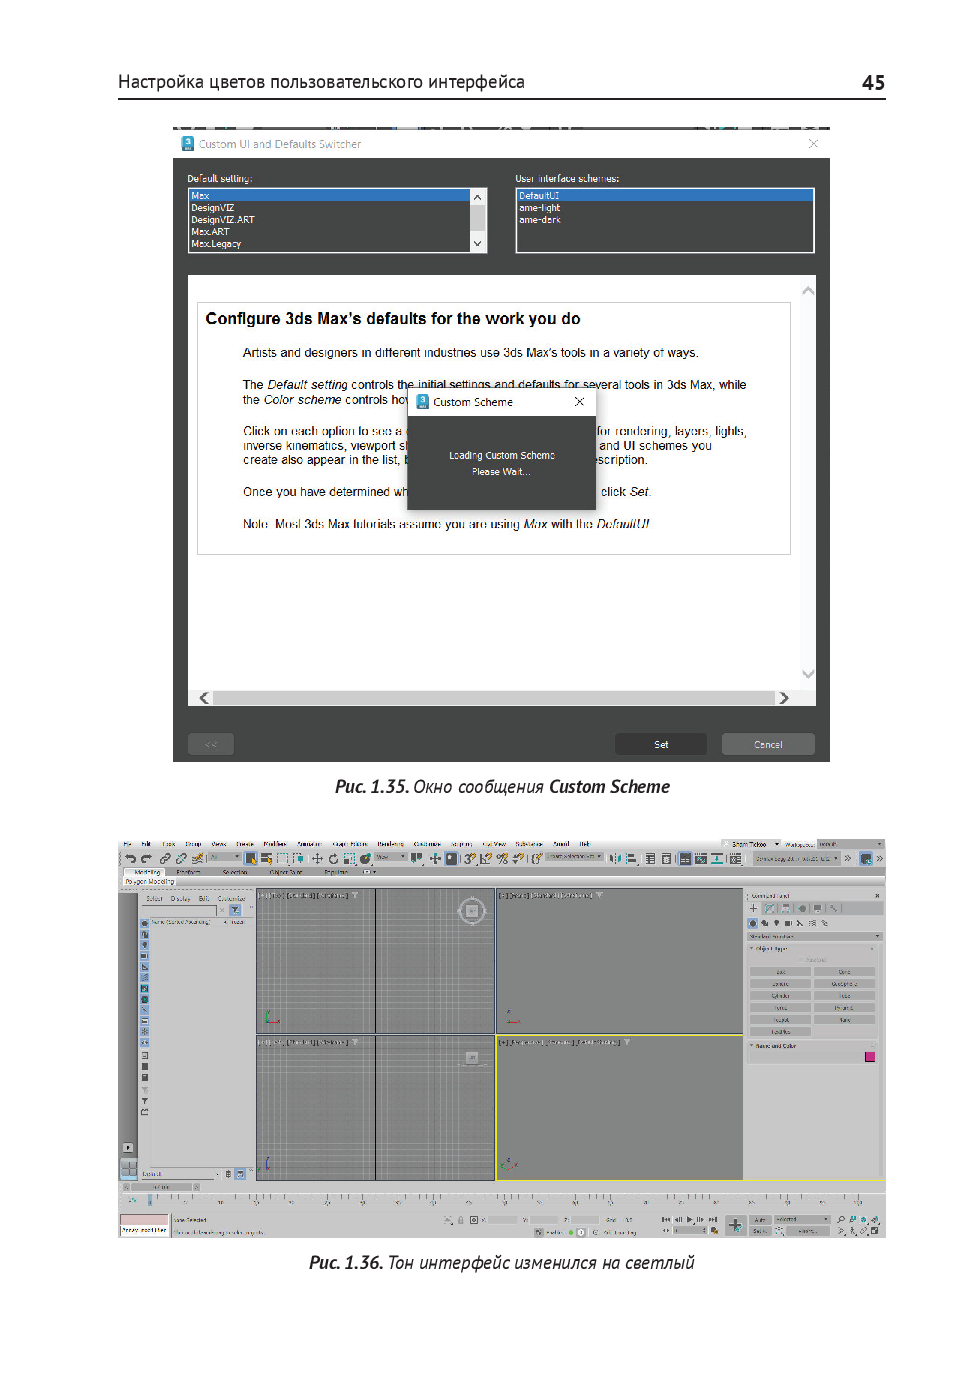The height and width of the screenshot is (1388, 974).
Task: Click the magenta object color swatch
Action: [x=870, y=1057]
